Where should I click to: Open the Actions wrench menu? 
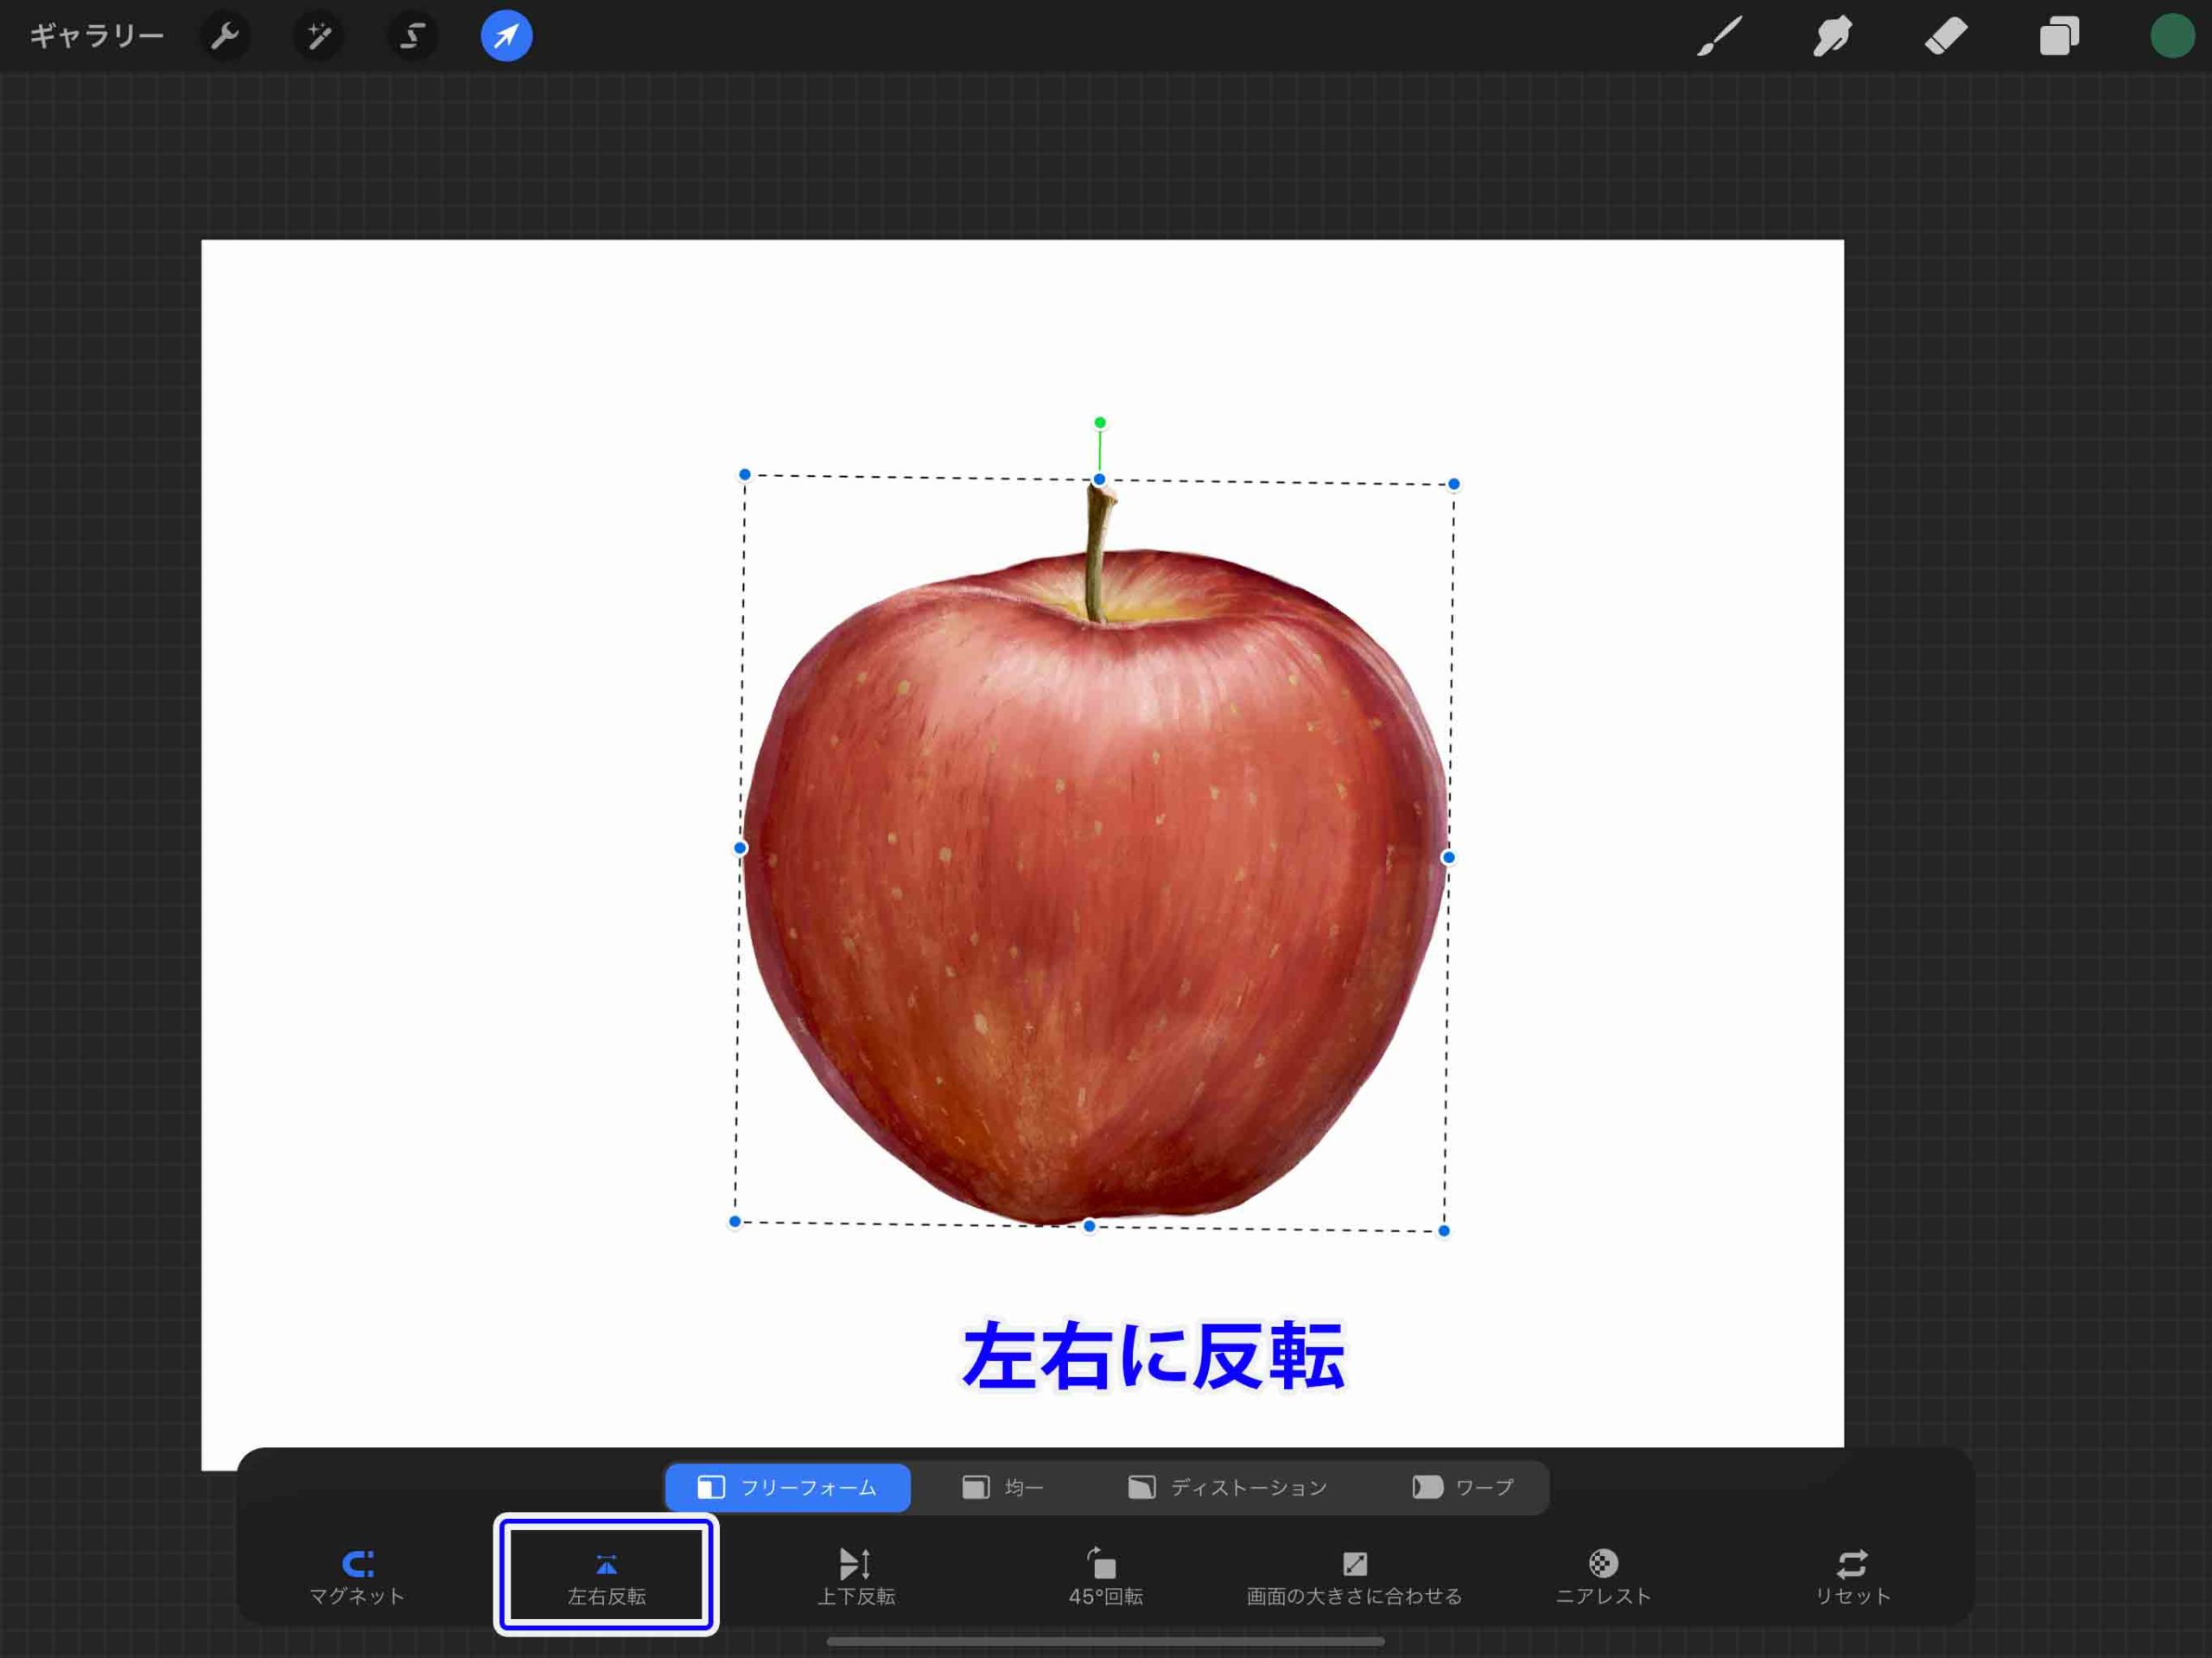(x=225, y=36)
